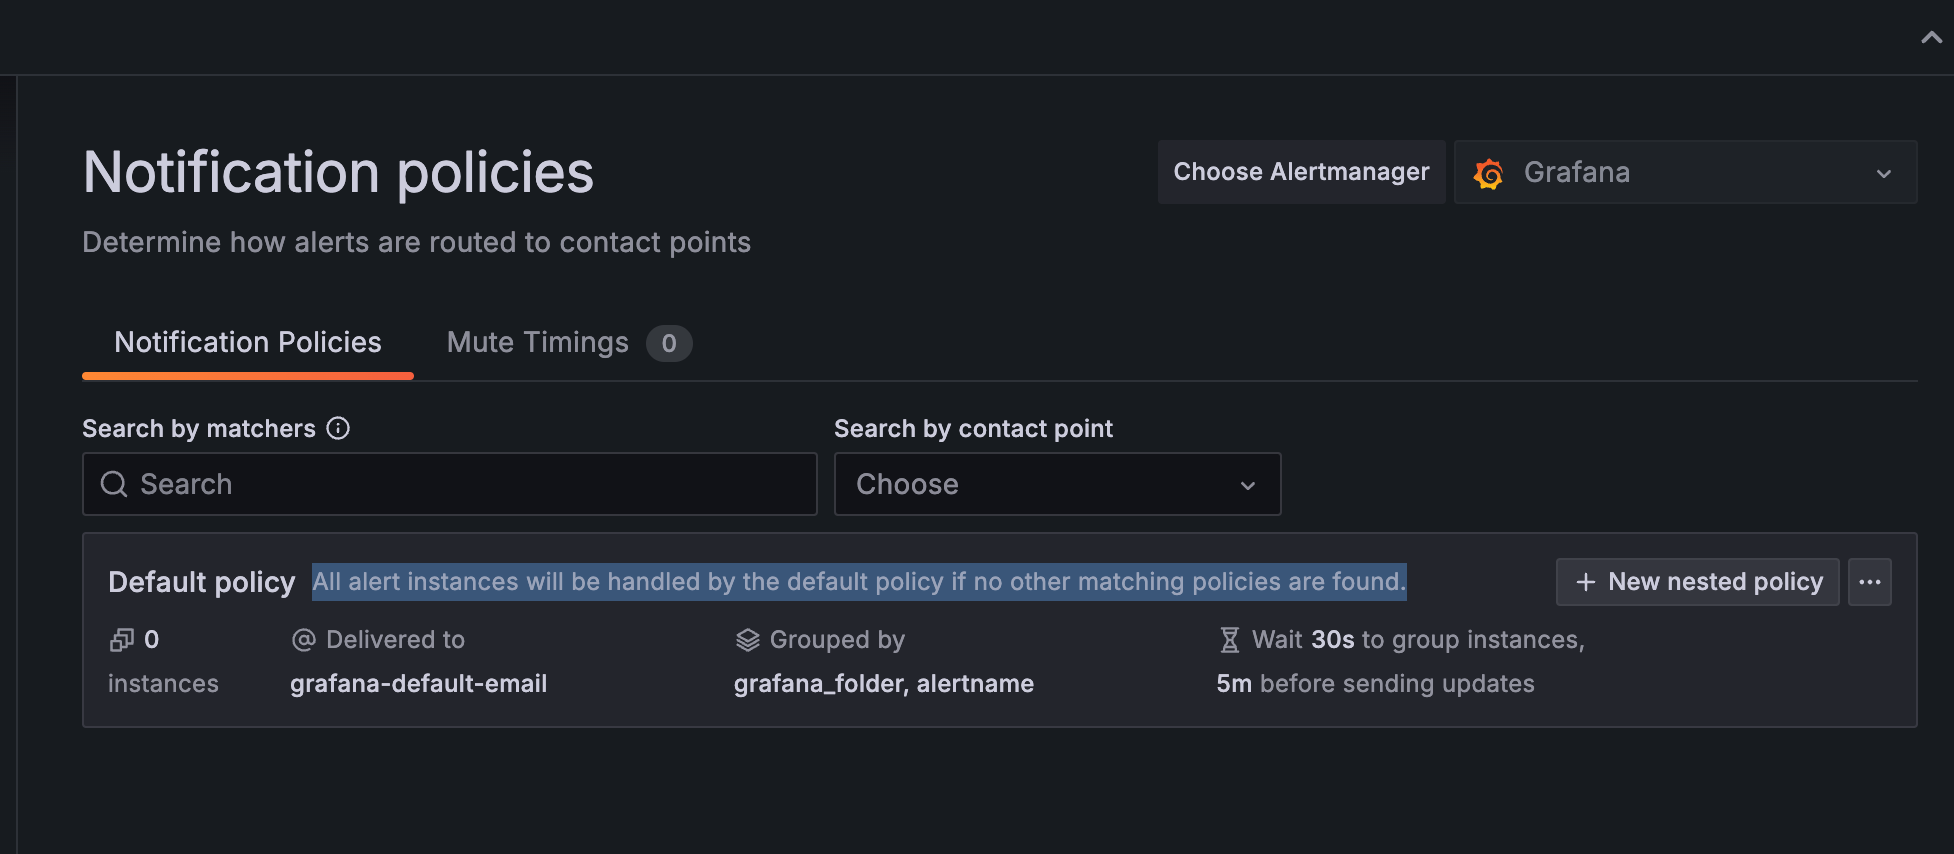Click the grafana-default-email contact point

pos(418,684)
